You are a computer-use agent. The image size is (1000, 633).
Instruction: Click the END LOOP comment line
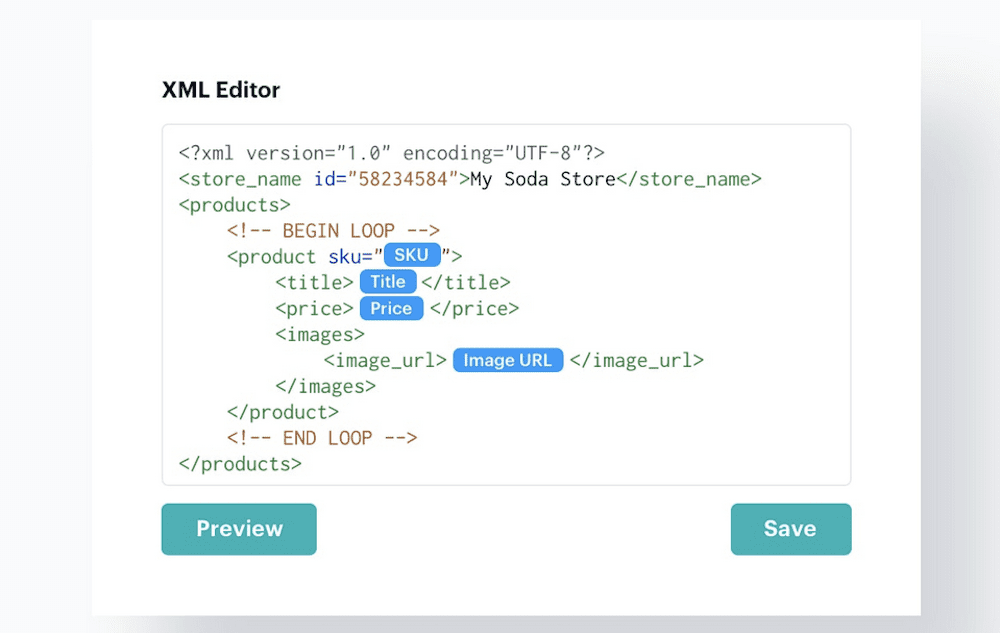320,437
